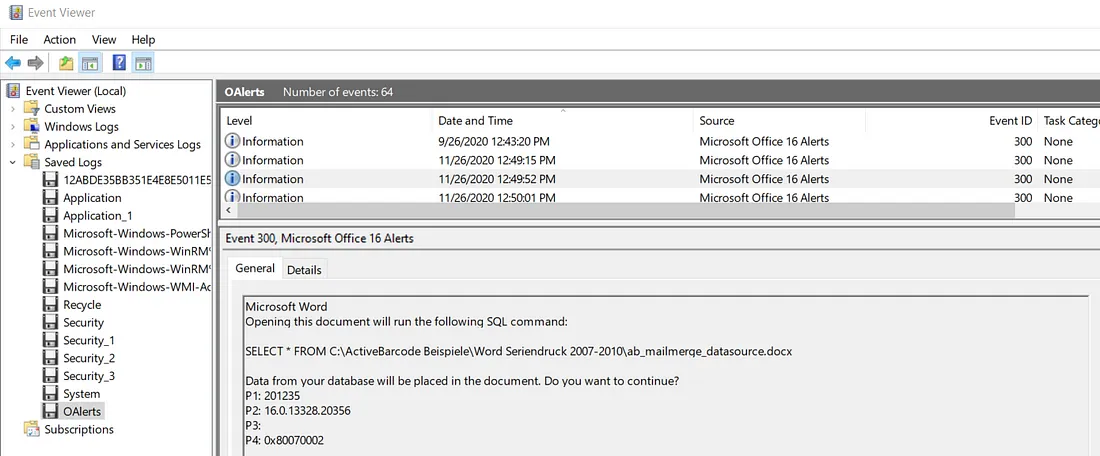Expand Applications and Services Logs node
Image resolution: width=1100 pixels, height=456 pixels.
click(13, 145)
